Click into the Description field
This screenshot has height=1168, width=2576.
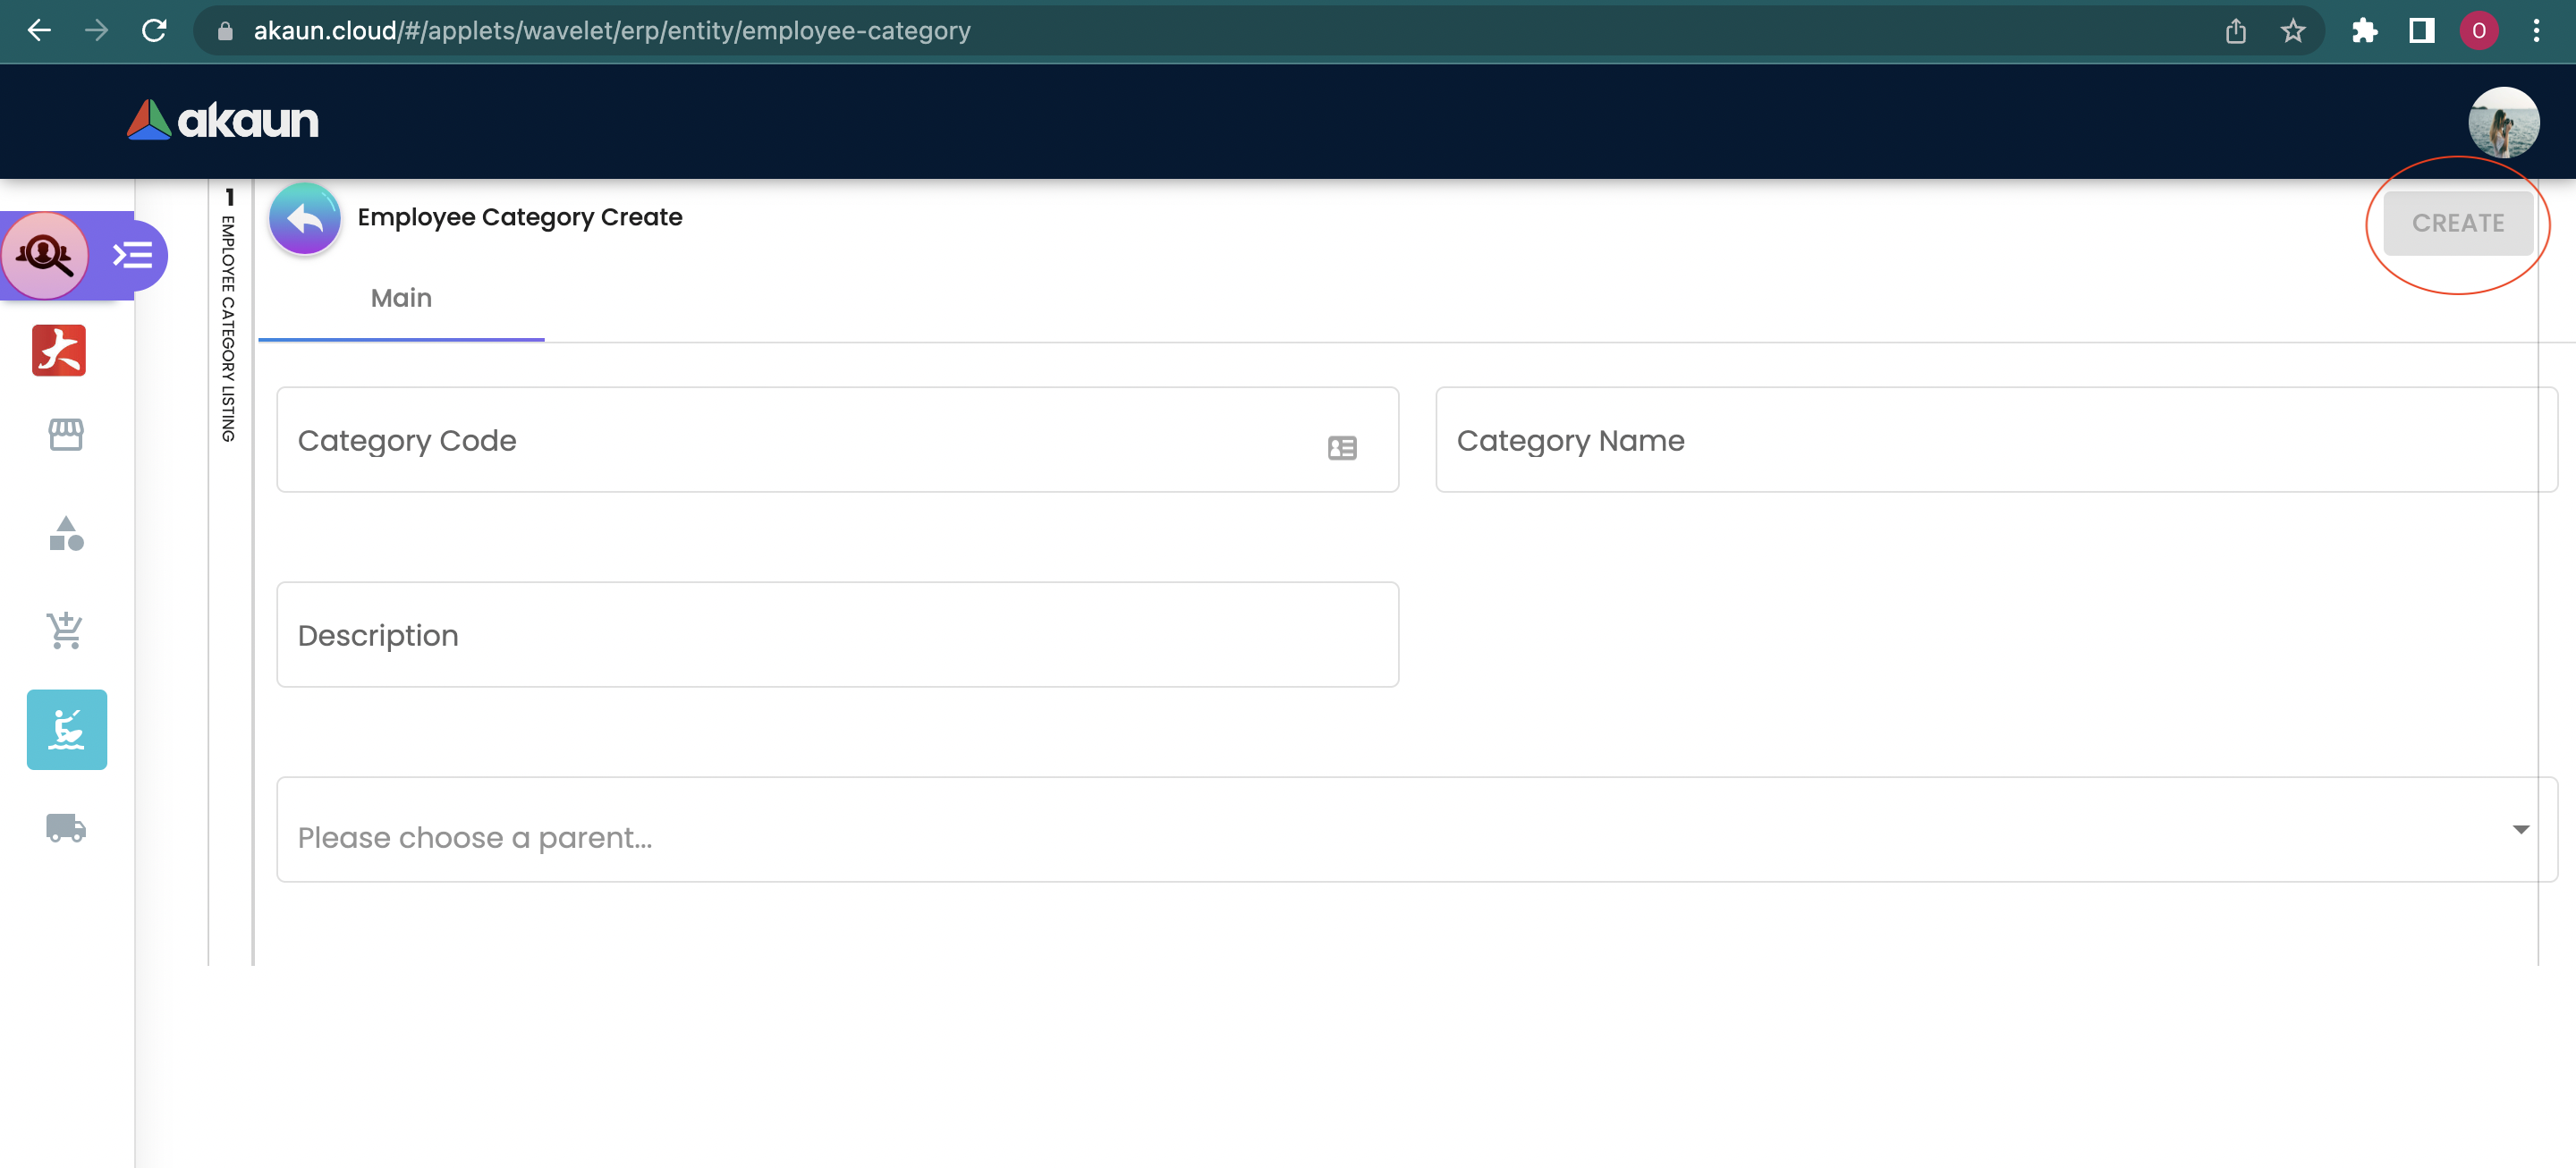(837, 635)
